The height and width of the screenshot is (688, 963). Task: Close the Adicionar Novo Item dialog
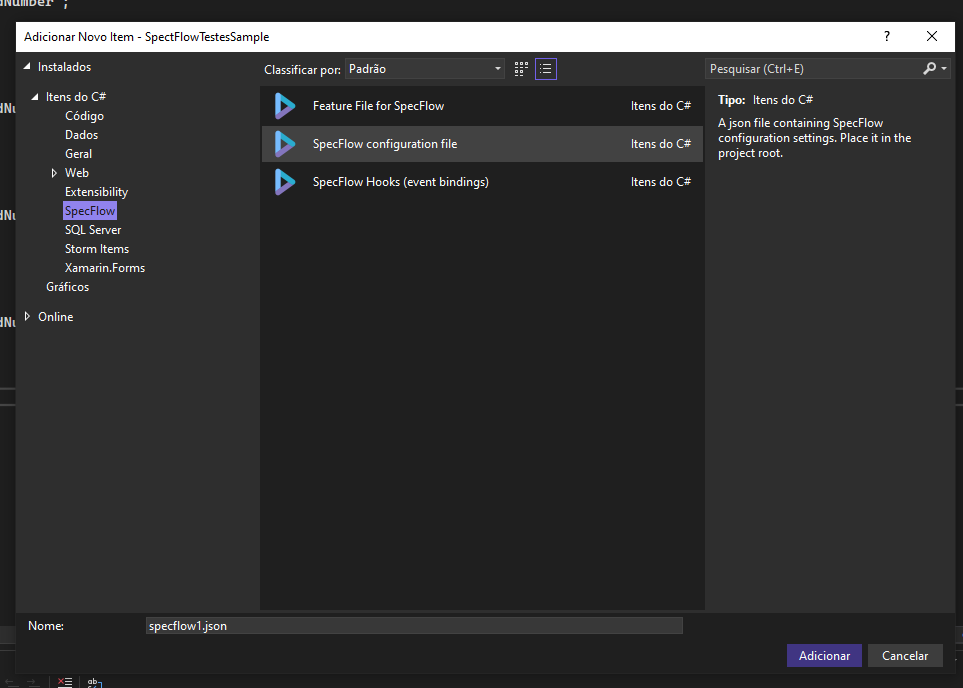pos(932,36)
